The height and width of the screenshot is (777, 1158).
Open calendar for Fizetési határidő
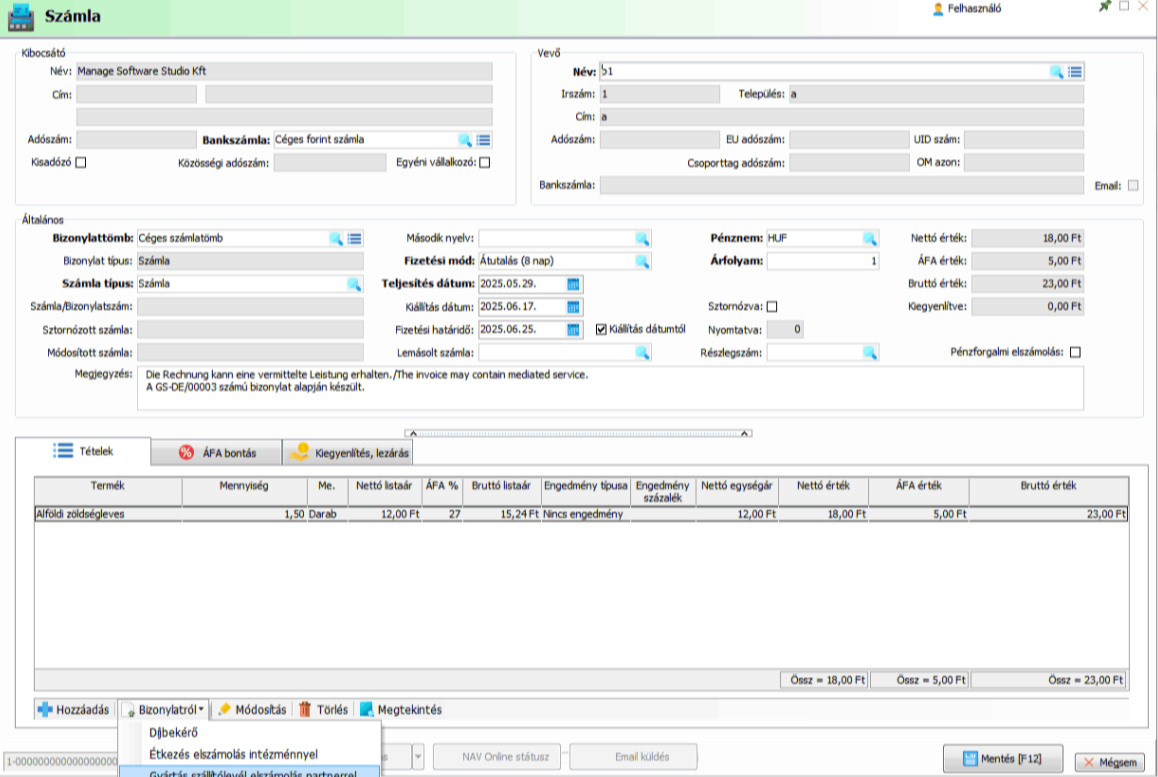tap(573, 329)
